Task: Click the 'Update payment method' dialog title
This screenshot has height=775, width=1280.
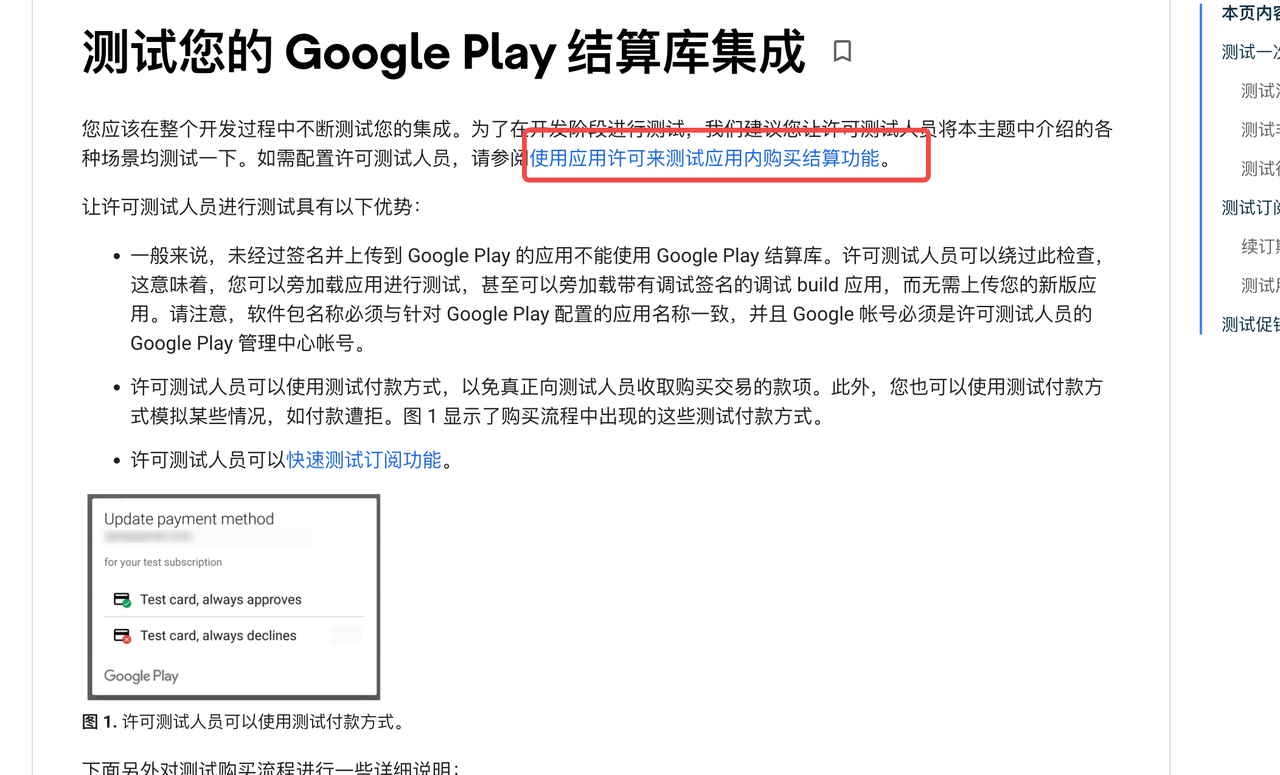Action: (x=189, y=519)
